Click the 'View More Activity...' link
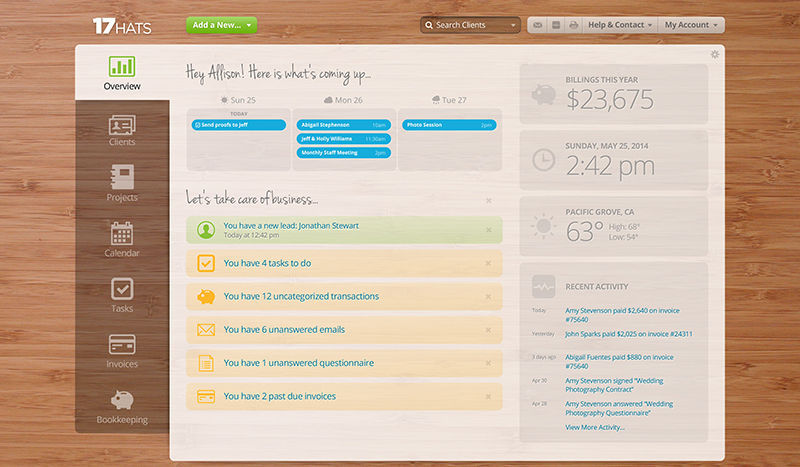 (x=594, y=427)
